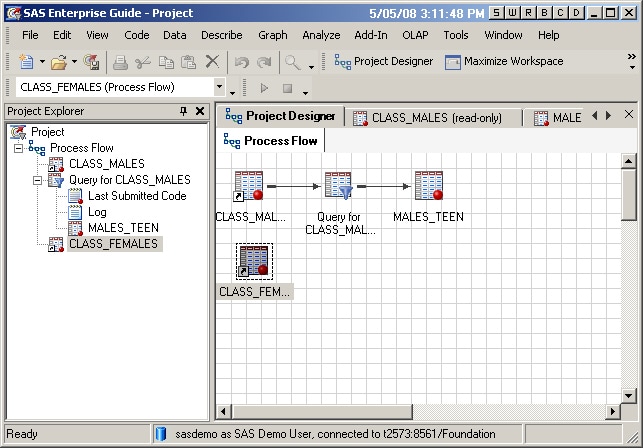The image size is (643, 448).
Task: Select the Query for CLASS_MALES filter node
Action: pyautogui.click(x=338, y=187)
